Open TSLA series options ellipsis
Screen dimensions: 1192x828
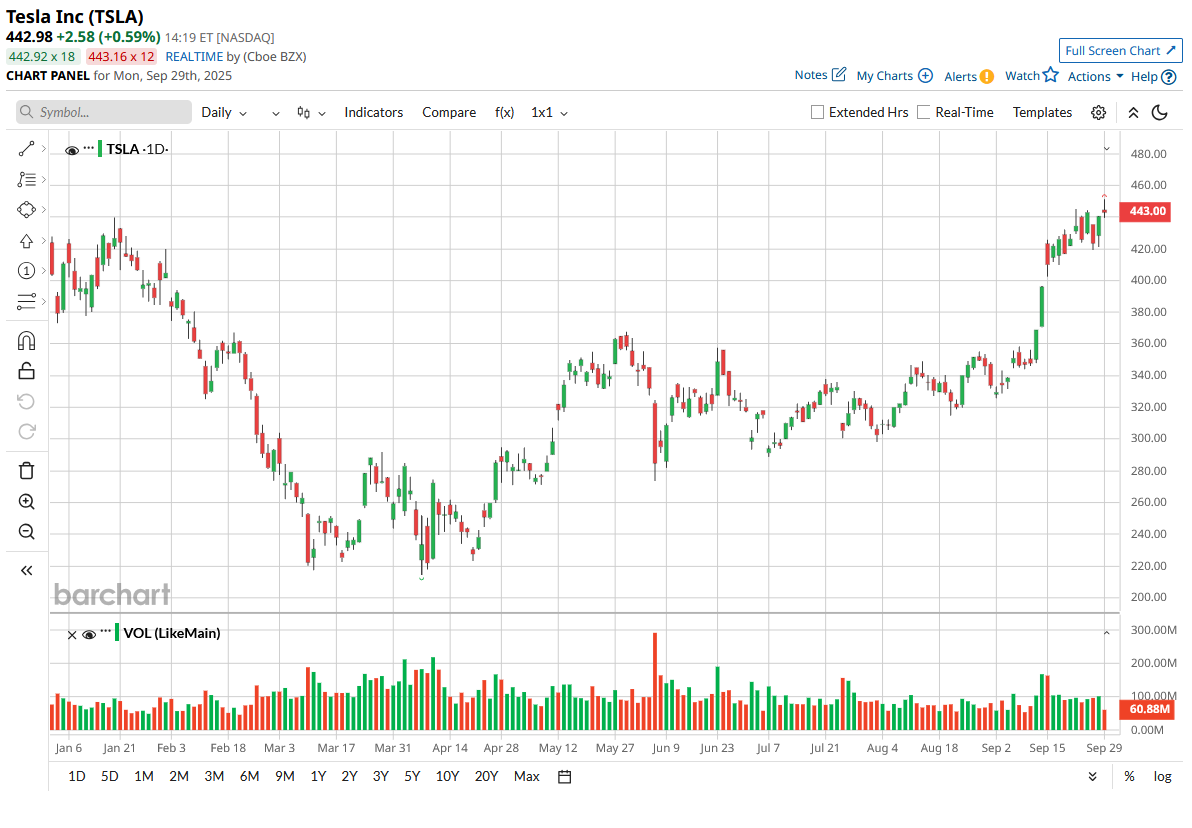pos(89,148)
